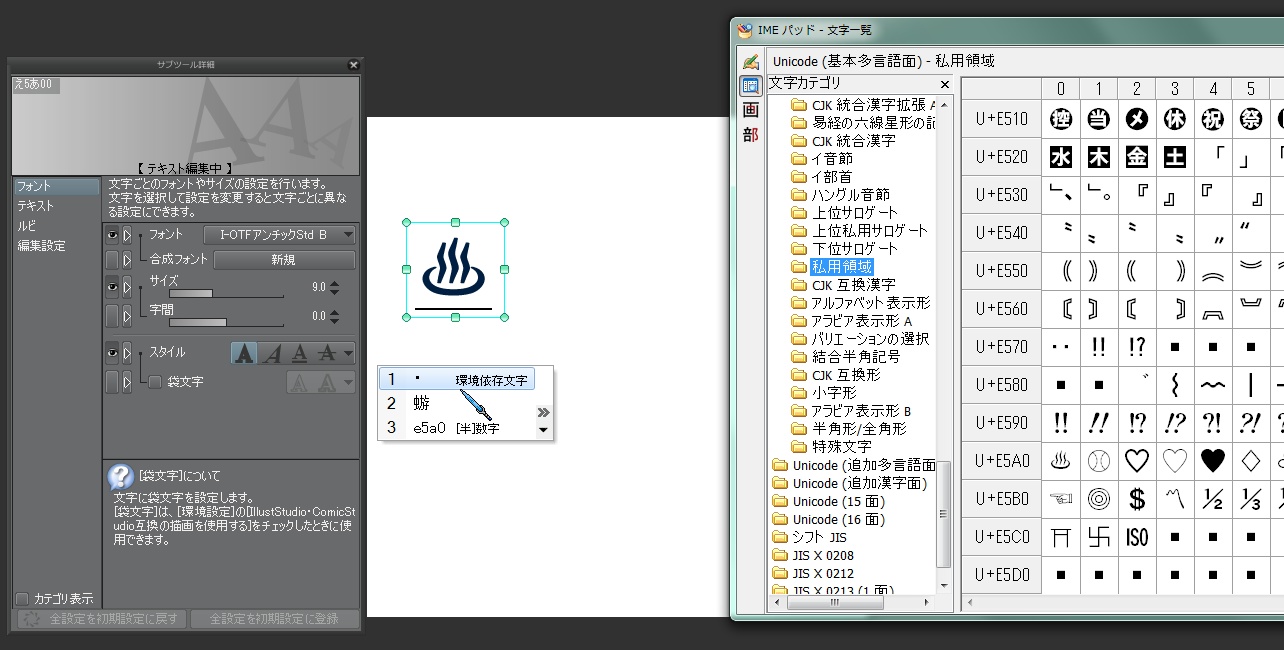Viewport: 1284px width, 650px height.
Task: Open stroke count lookup (画) in IME Pad
Action: 750,110
